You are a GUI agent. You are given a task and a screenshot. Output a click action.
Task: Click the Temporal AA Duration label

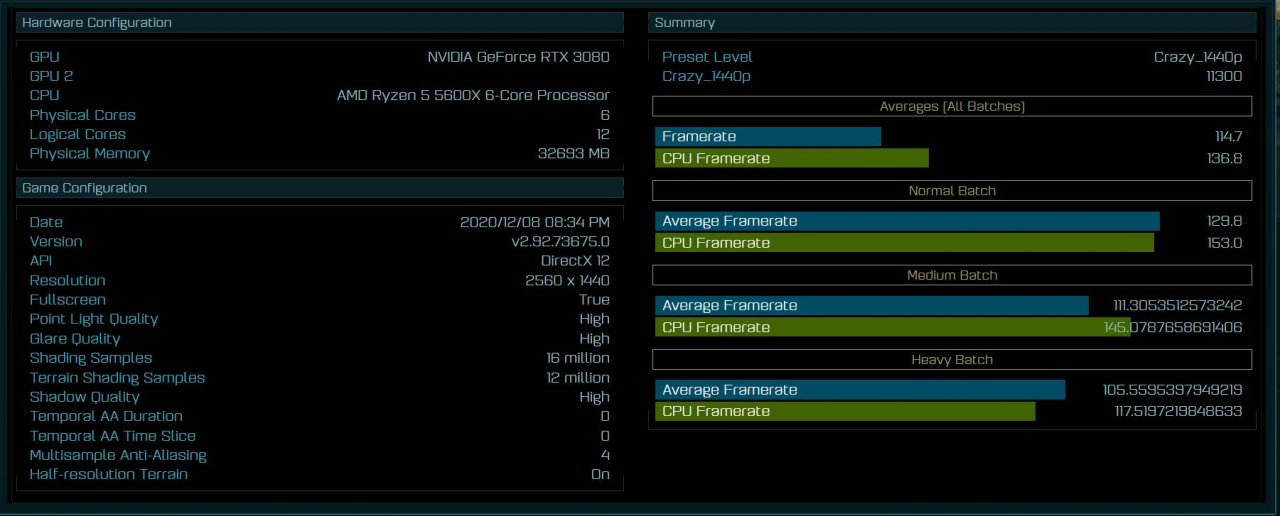106,416
